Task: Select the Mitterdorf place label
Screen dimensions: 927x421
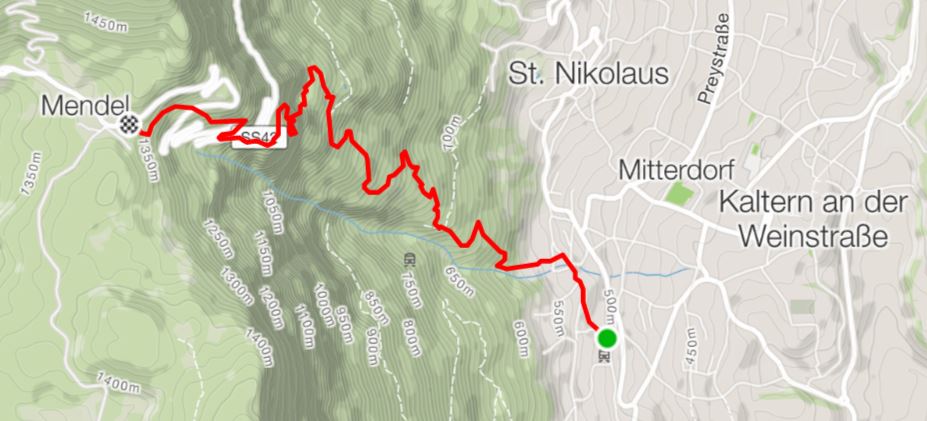Action: point(676,170)
